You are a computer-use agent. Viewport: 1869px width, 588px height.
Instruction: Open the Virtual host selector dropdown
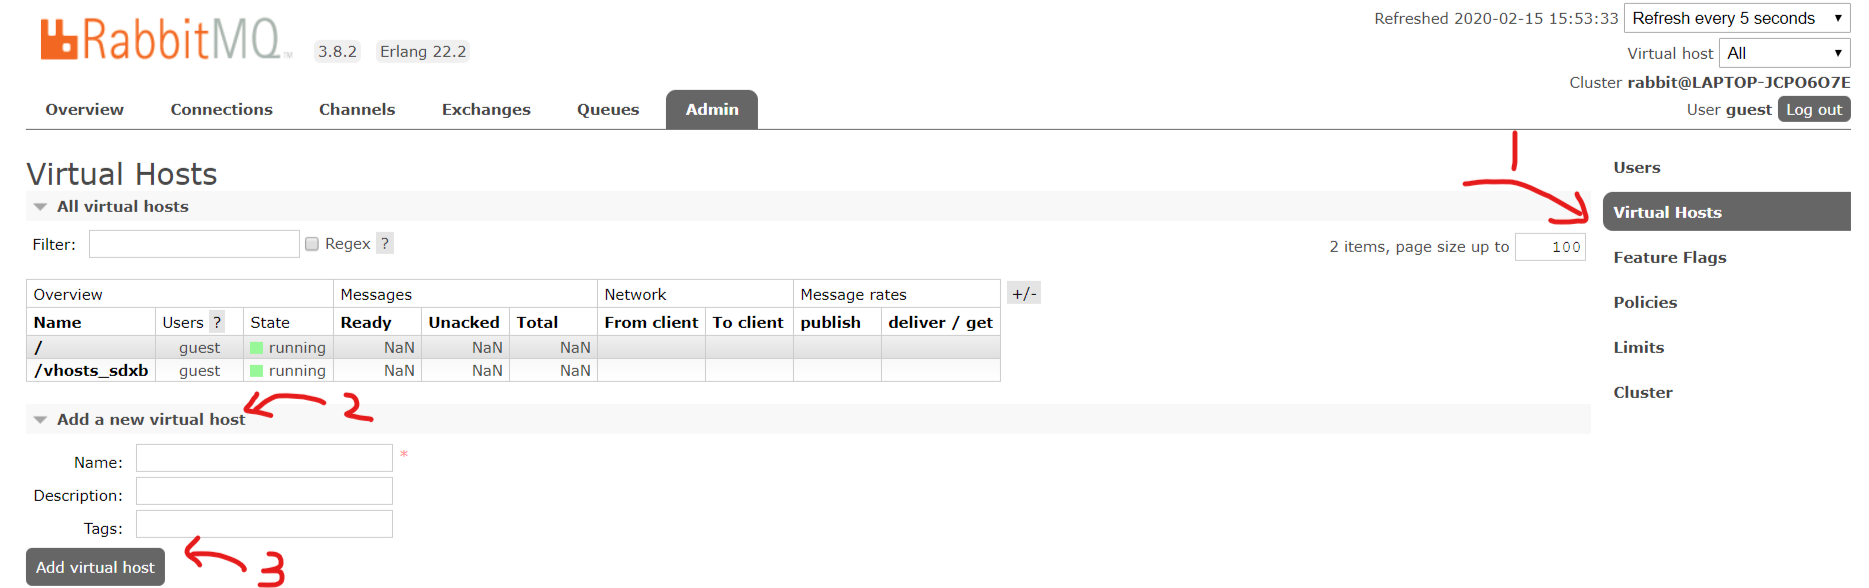pyautogui.click(x=1783, y=53)
